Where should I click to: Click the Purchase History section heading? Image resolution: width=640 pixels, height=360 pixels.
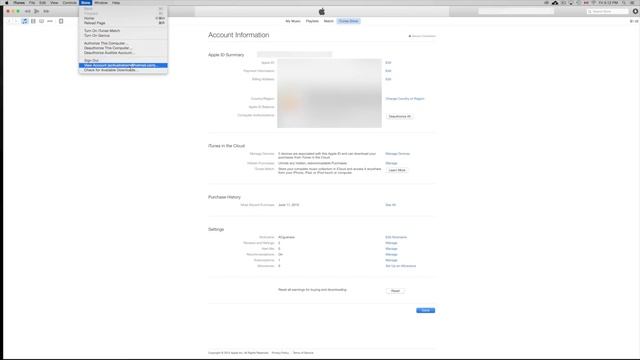tap(224, 197)
